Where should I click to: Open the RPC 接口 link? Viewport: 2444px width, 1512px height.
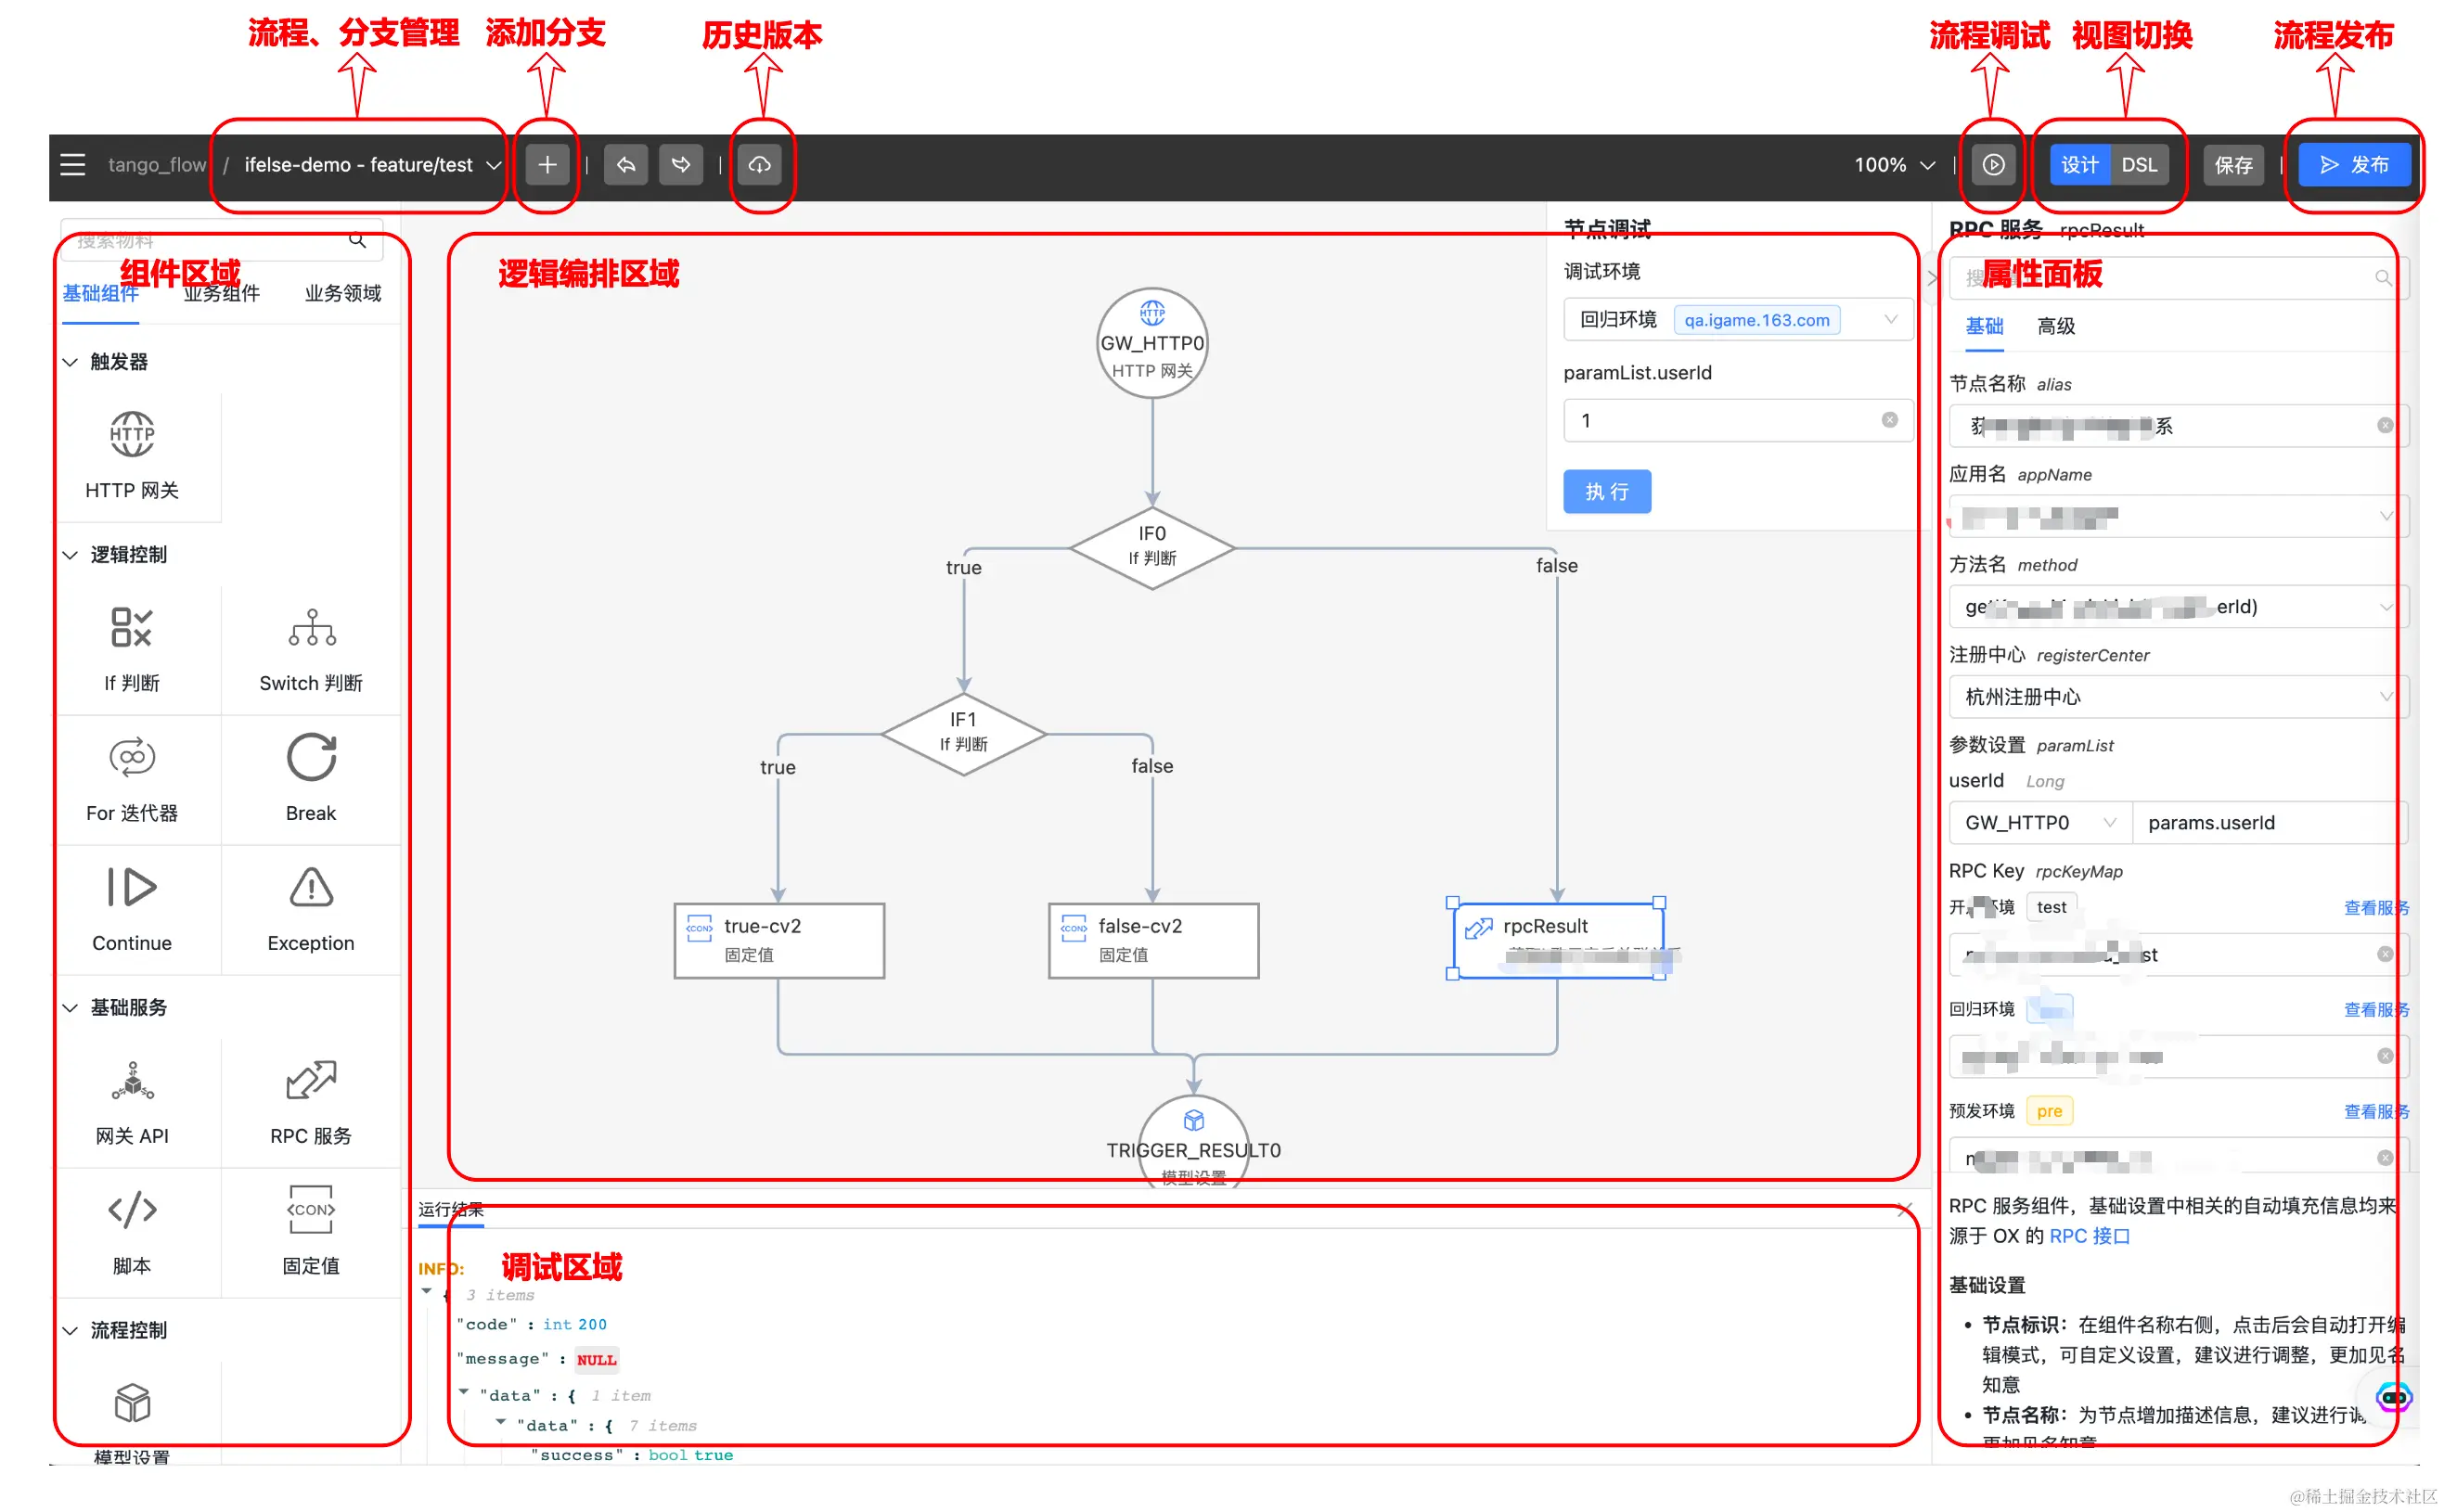[x=2090, y=1236]
